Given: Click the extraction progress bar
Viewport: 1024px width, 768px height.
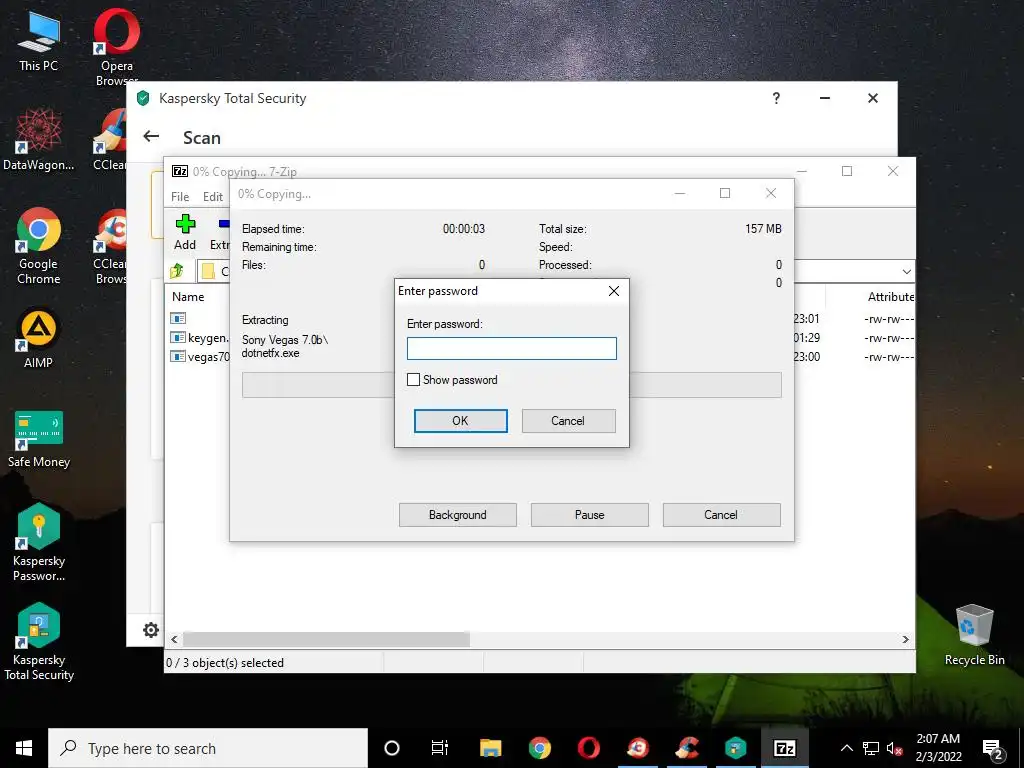Looking at the screenshot, I should [x=511, y=385].
